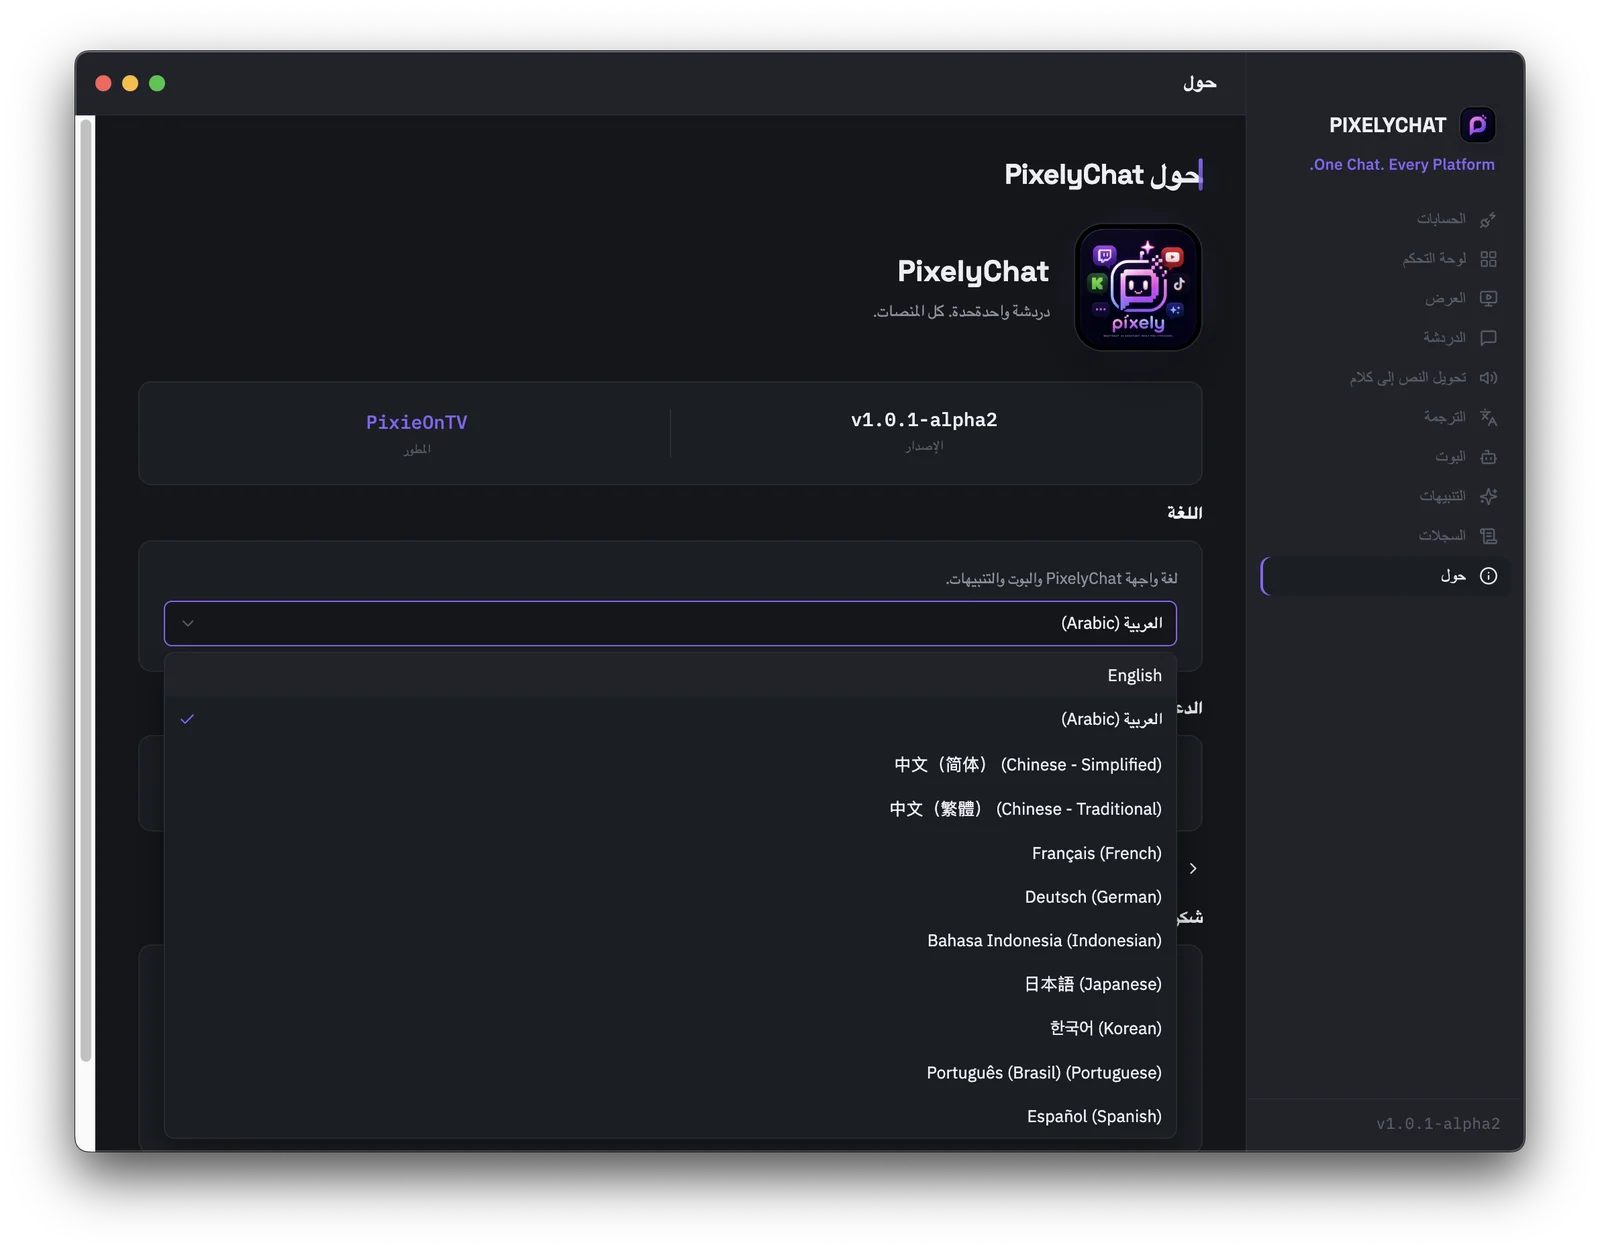Choose Chinese - Traditional language option
This screenshot has width=1600, height=1251.
pyautogui.click(x=670, y=808)
